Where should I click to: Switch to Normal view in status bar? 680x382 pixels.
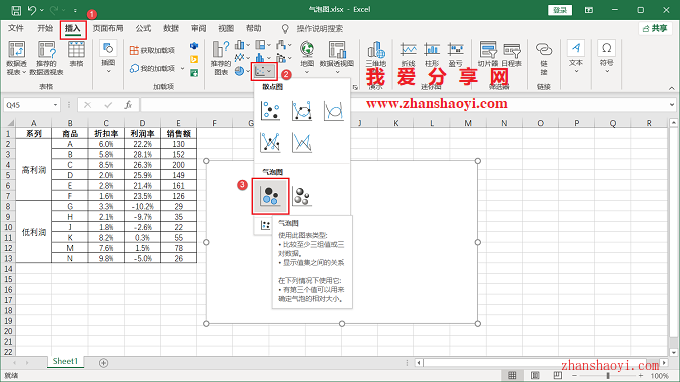tap(512, 375)
